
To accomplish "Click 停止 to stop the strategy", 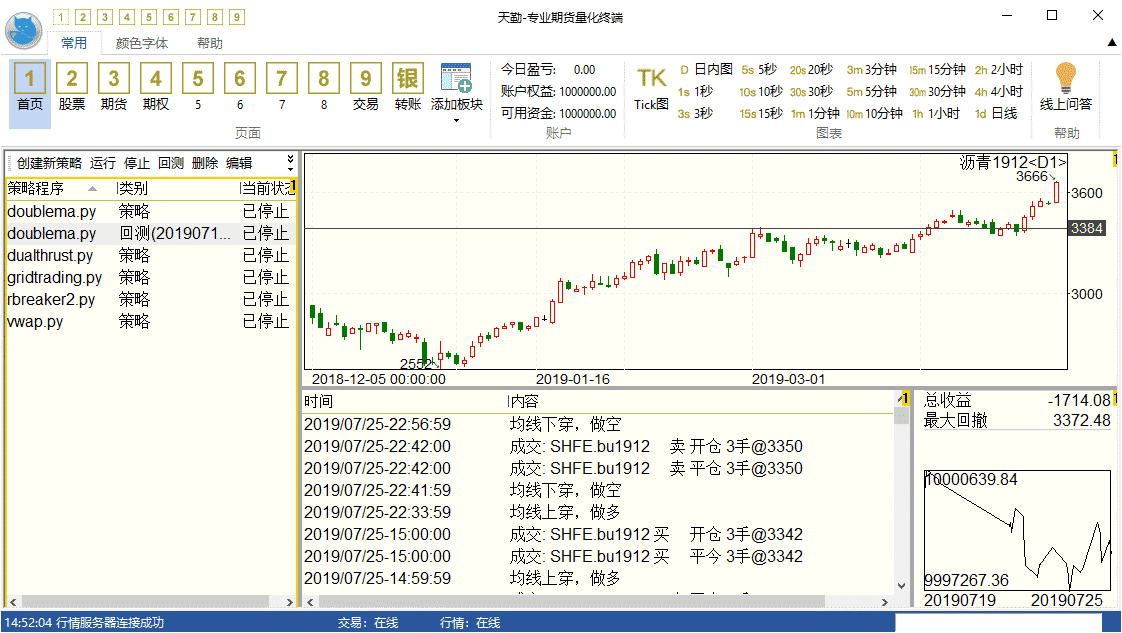I will tap(137, 163).
